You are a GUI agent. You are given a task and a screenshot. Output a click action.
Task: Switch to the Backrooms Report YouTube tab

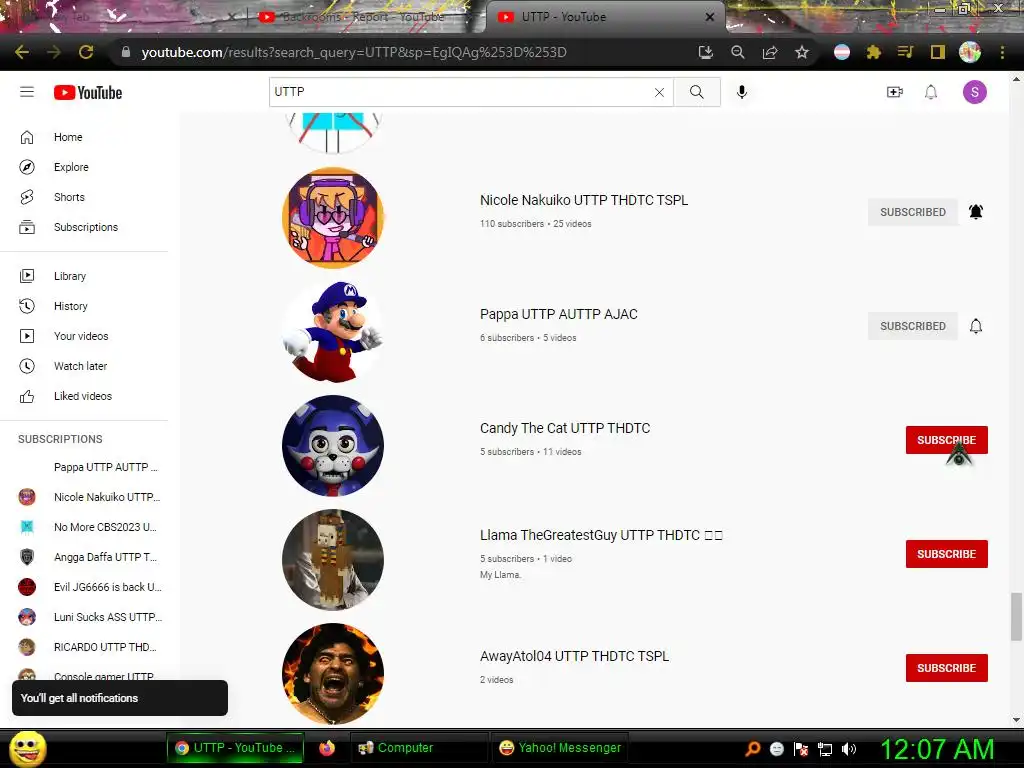[x=363, y=17]
